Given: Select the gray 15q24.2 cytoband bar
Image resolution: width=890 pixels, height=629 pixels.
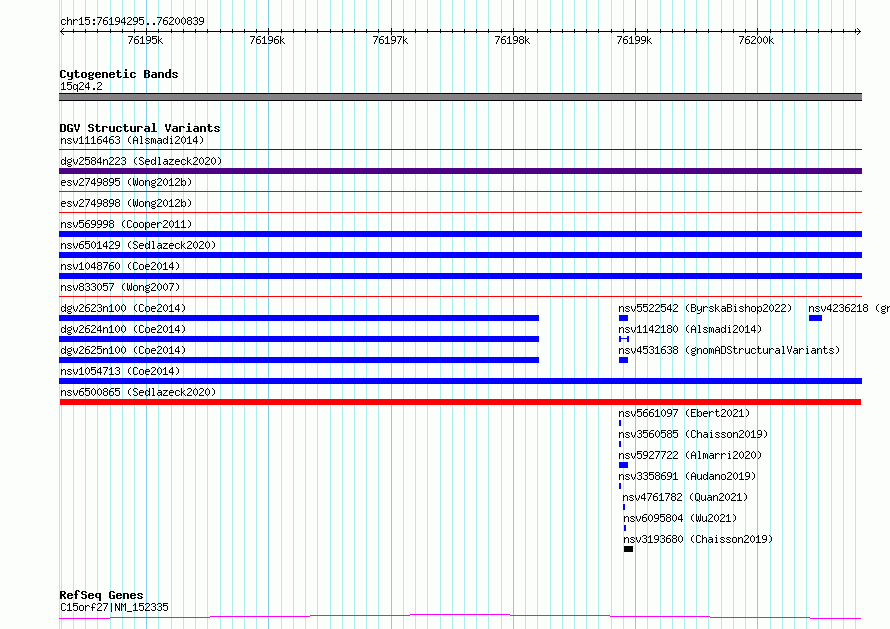Looking at the screenshot, I should click(x=460, y=97).
